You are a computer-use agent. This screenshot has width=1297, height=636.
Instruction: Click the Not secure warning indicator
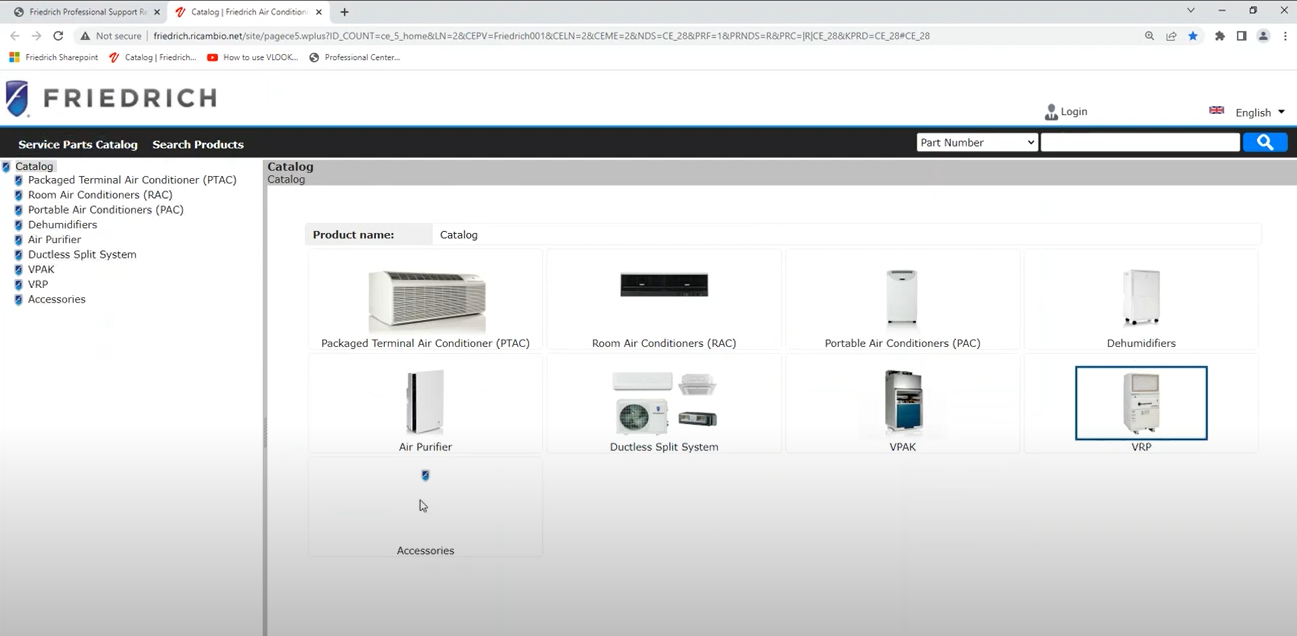pyautogui.click(x=110, y=36)
